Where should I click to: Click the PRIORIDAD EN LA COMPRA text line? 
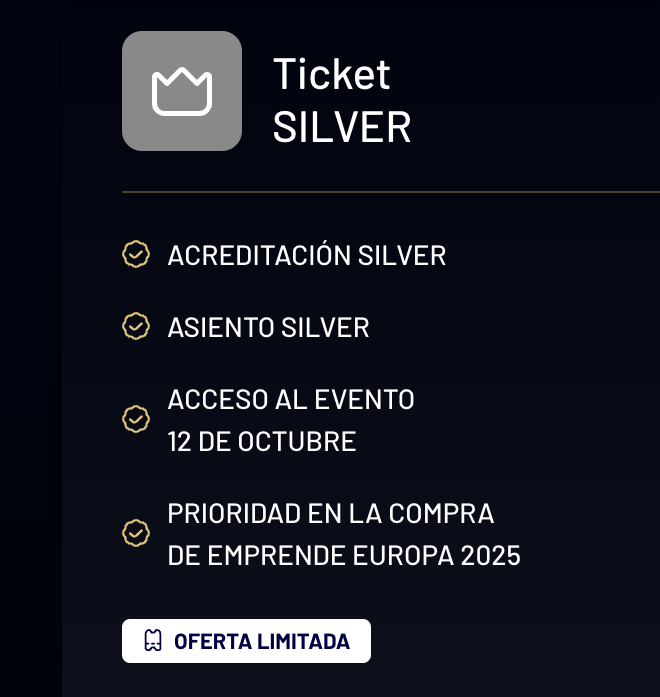coord(331,513)
